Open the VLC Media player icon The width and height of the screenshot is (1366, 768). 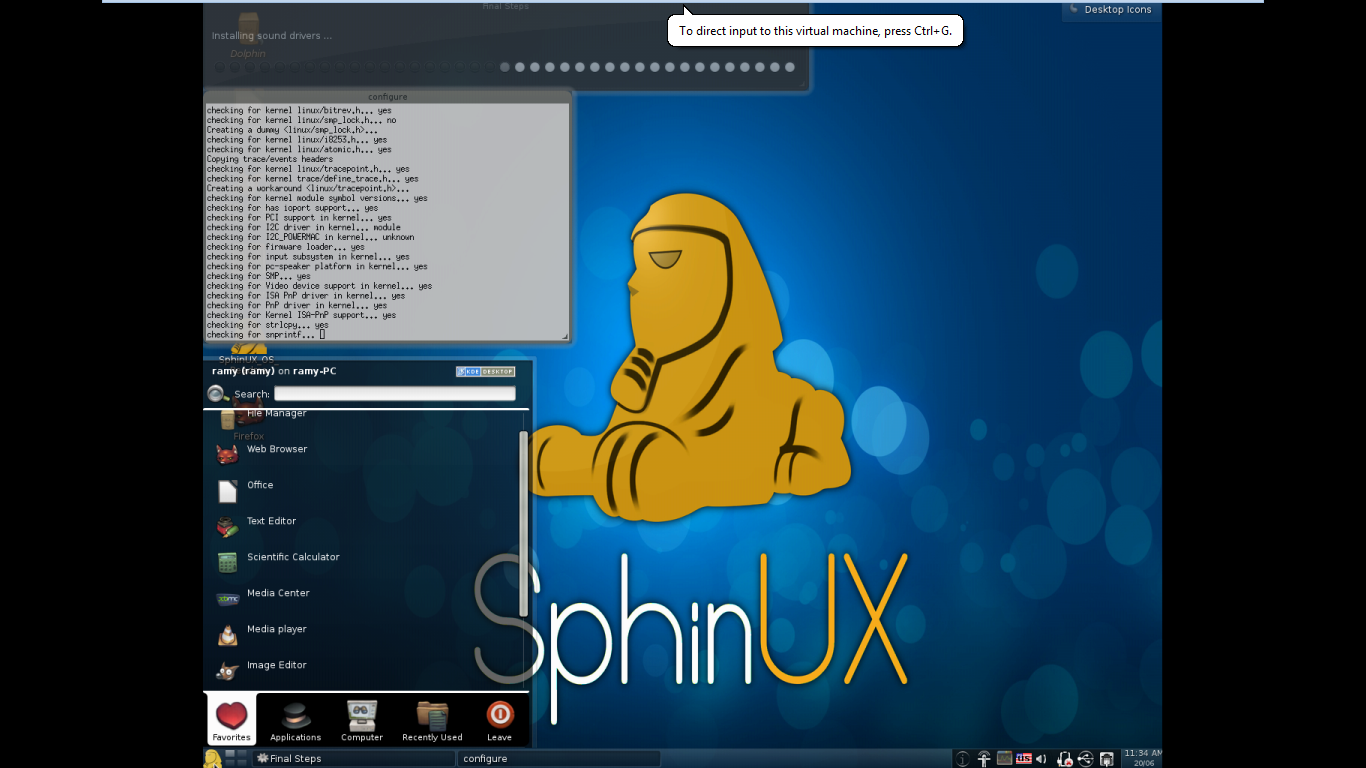[227, 634]
